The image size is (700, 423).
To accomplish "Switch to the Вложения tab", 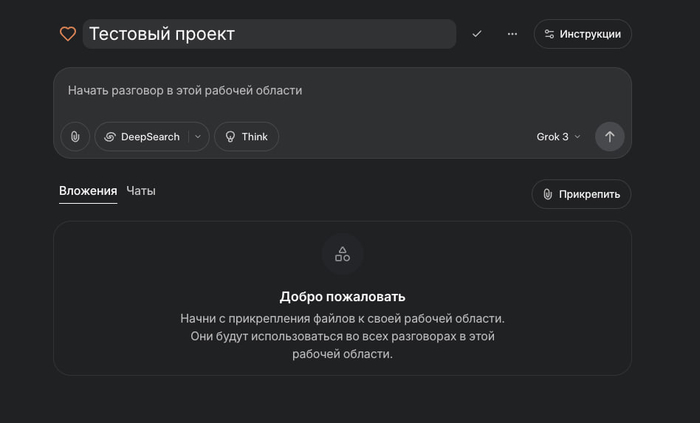I will 88,191.
